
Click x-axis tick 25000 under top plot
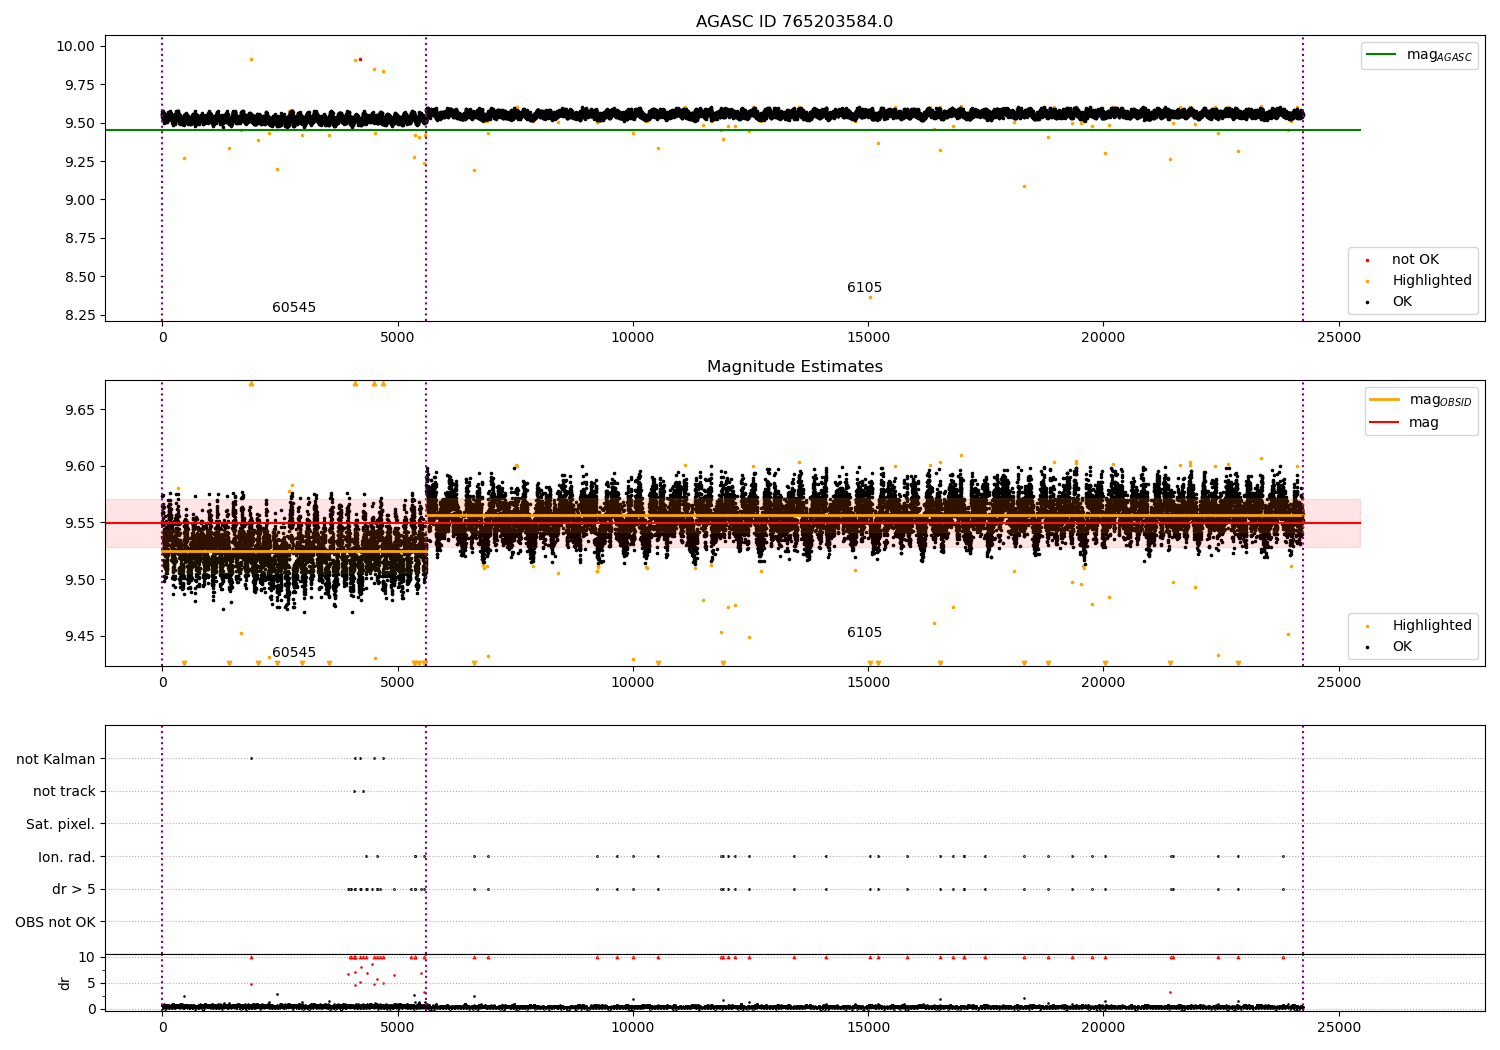(x=1338, y=338)
